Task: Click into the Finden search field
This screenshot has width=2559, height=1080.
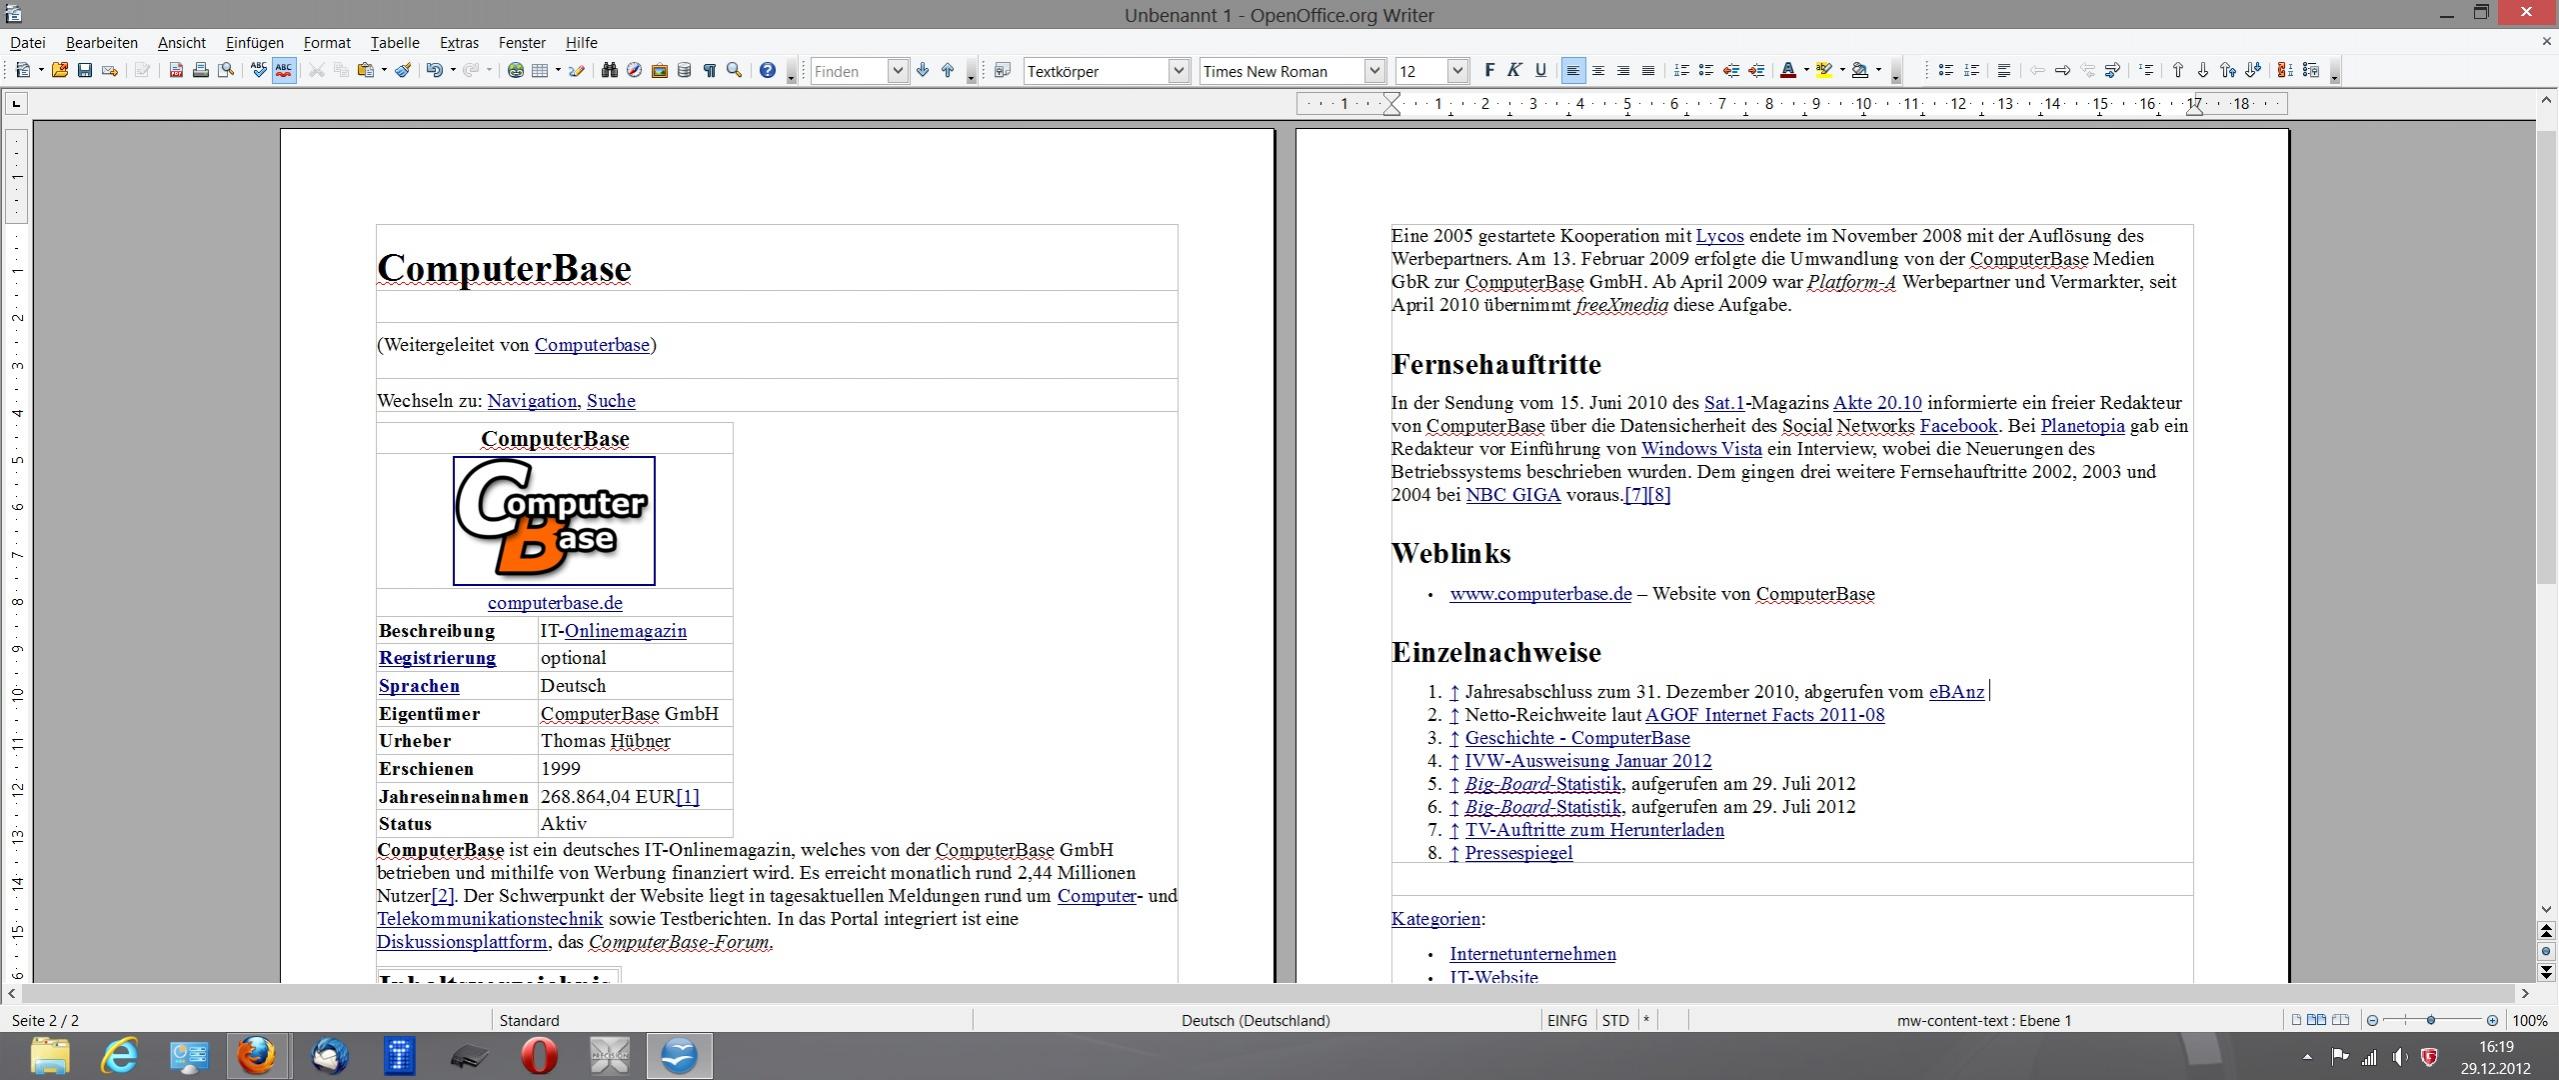Action: (848, 71)
